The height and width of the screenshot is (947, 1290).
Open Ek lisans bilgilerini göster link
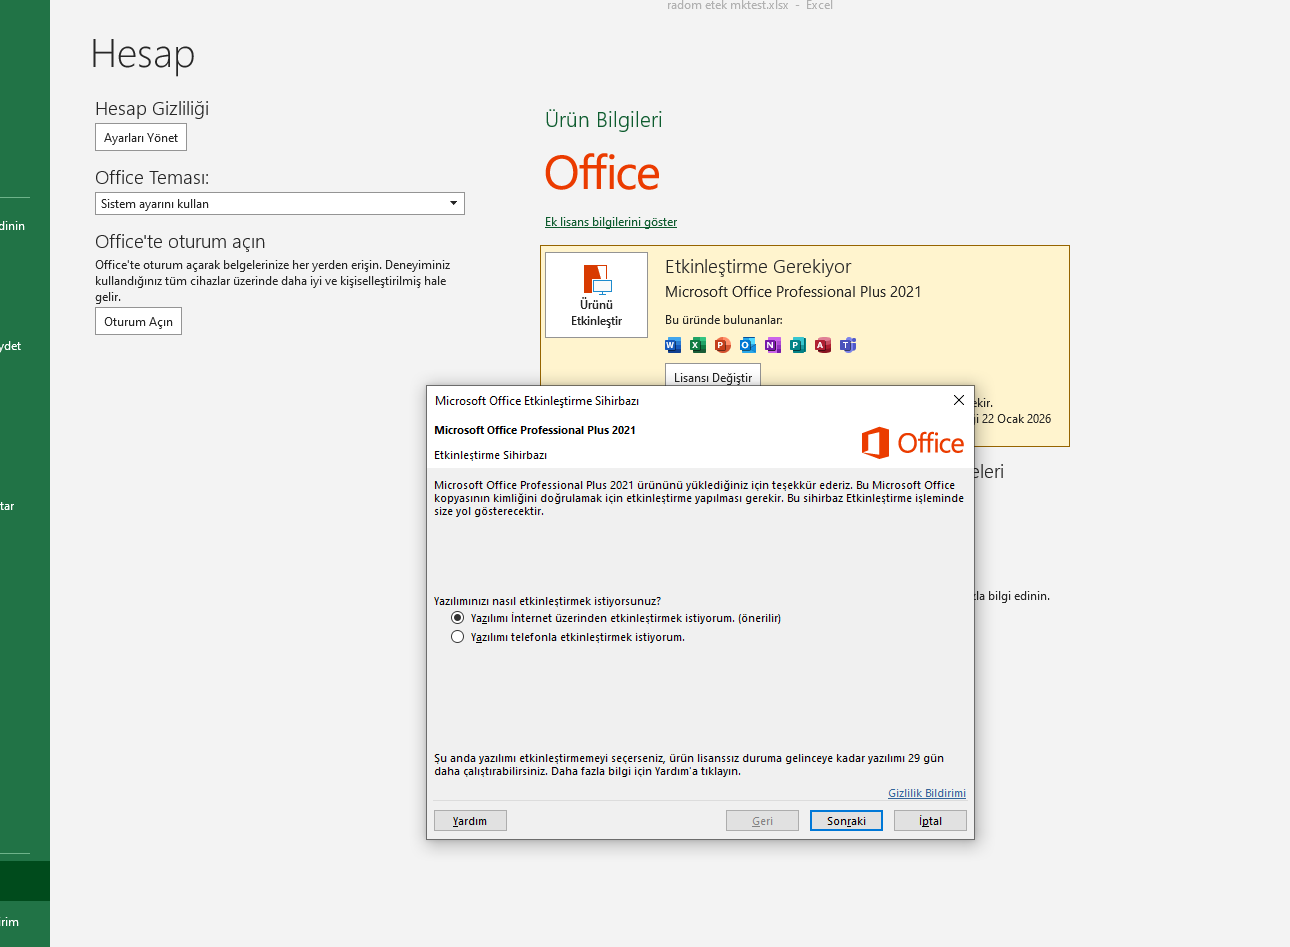pyautogui.click(x=611, y=222)
